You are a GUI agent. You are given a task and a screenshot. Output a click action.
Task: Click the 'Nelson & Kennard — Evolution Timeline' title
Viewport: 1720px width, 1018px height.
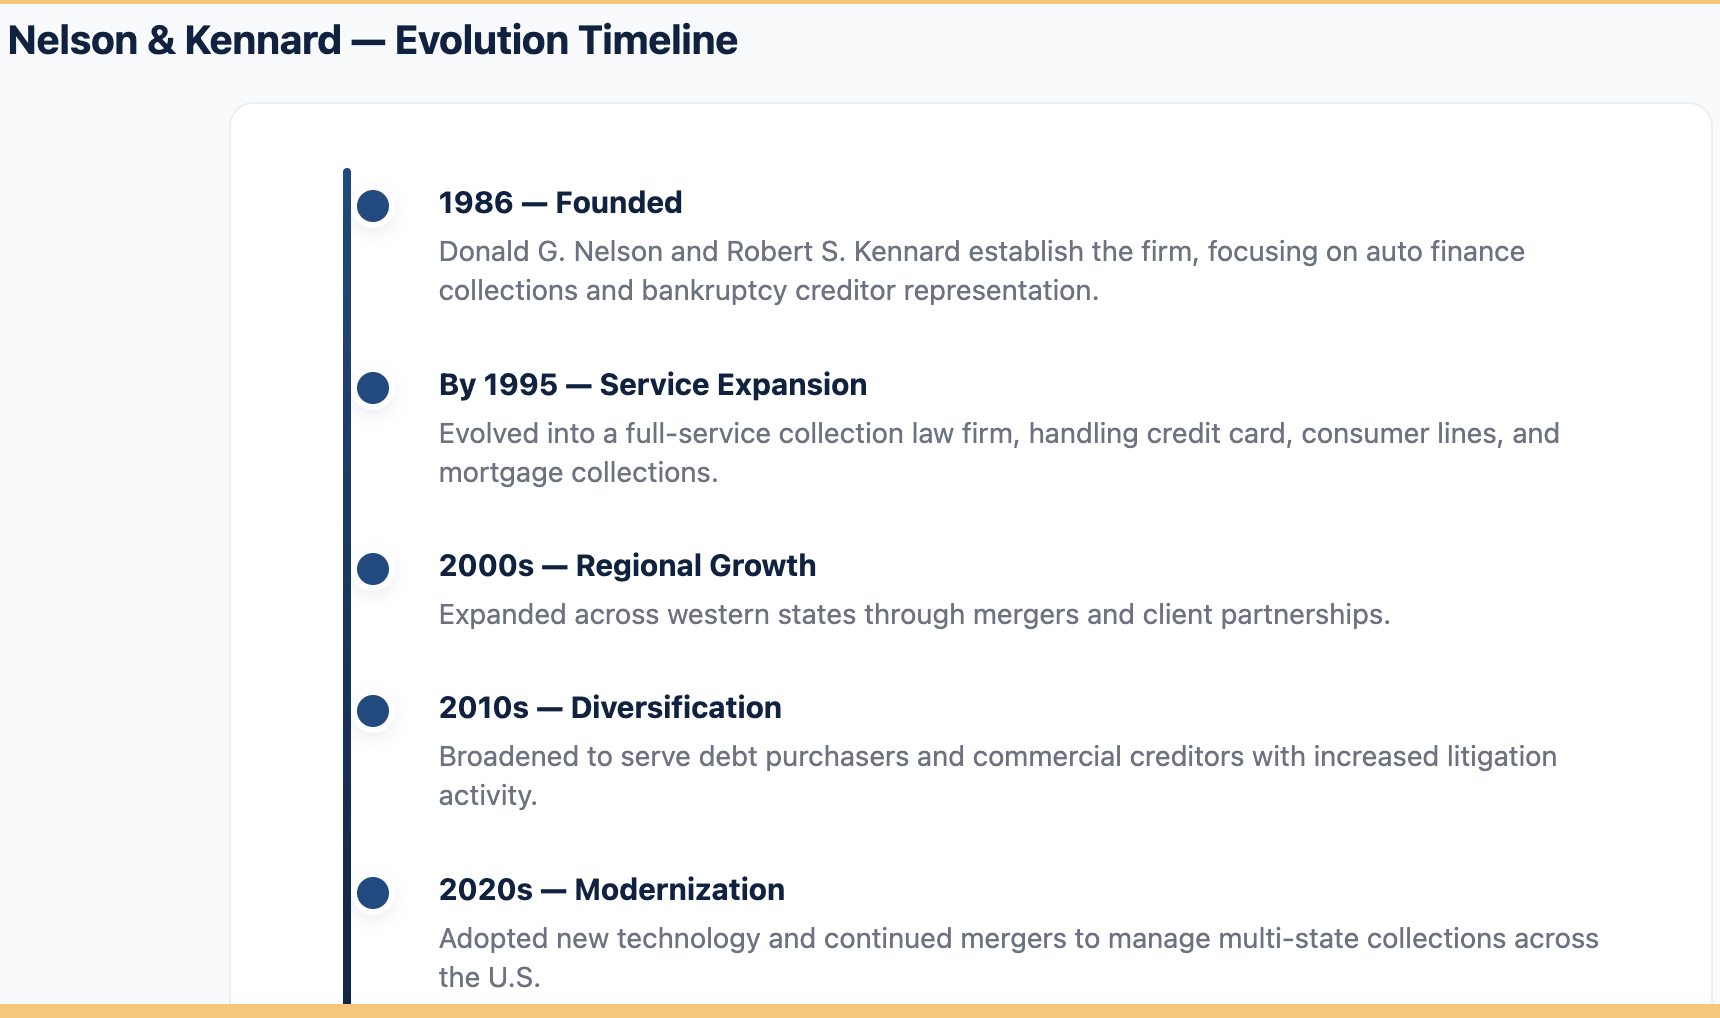[373, 41]
